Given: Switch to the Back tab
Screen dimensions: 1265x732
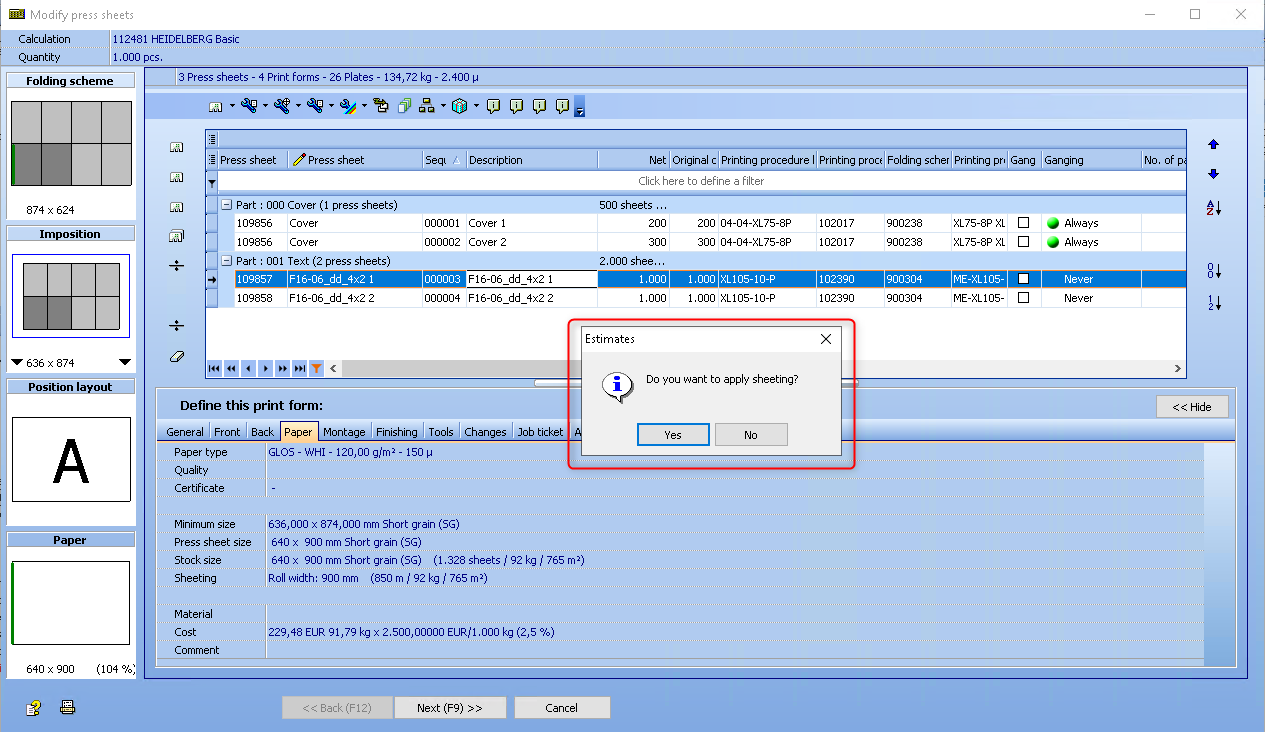Looking at the screenshot, I should tap(262, 432).
